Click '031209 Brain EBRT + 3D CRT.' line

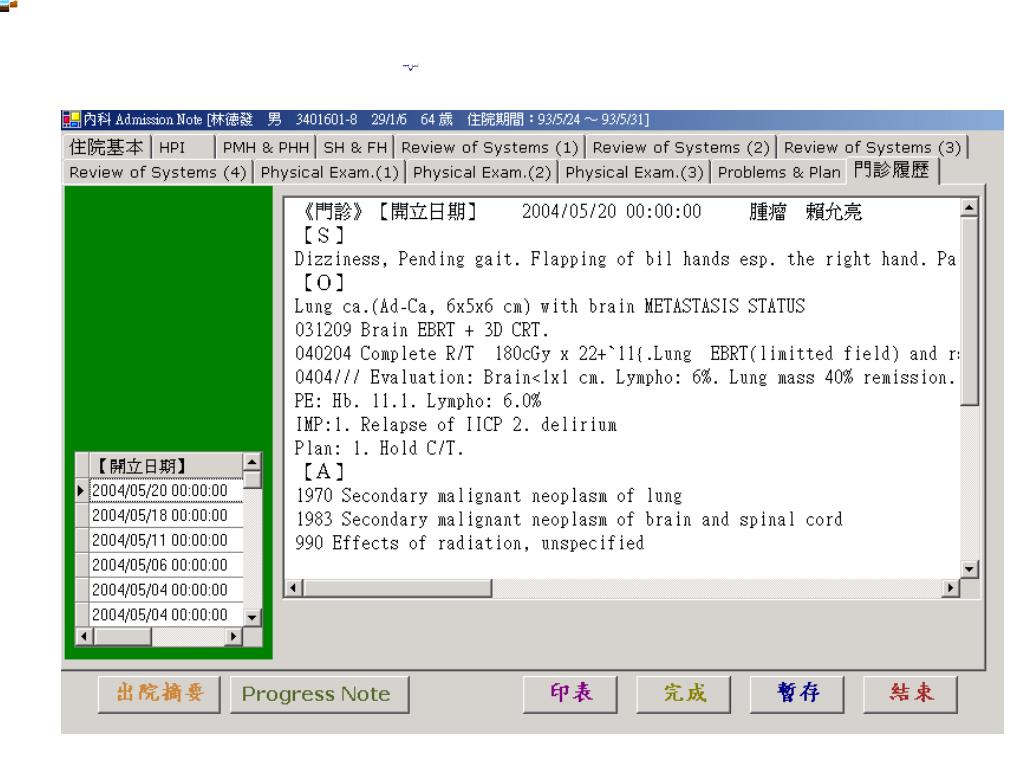(x=421, y=330)
